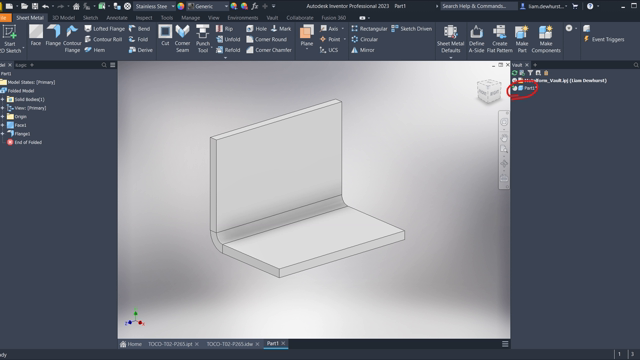Expand the Origin folder node
The width and height of the screenshot is (640, 360).
tap(3, 116)
